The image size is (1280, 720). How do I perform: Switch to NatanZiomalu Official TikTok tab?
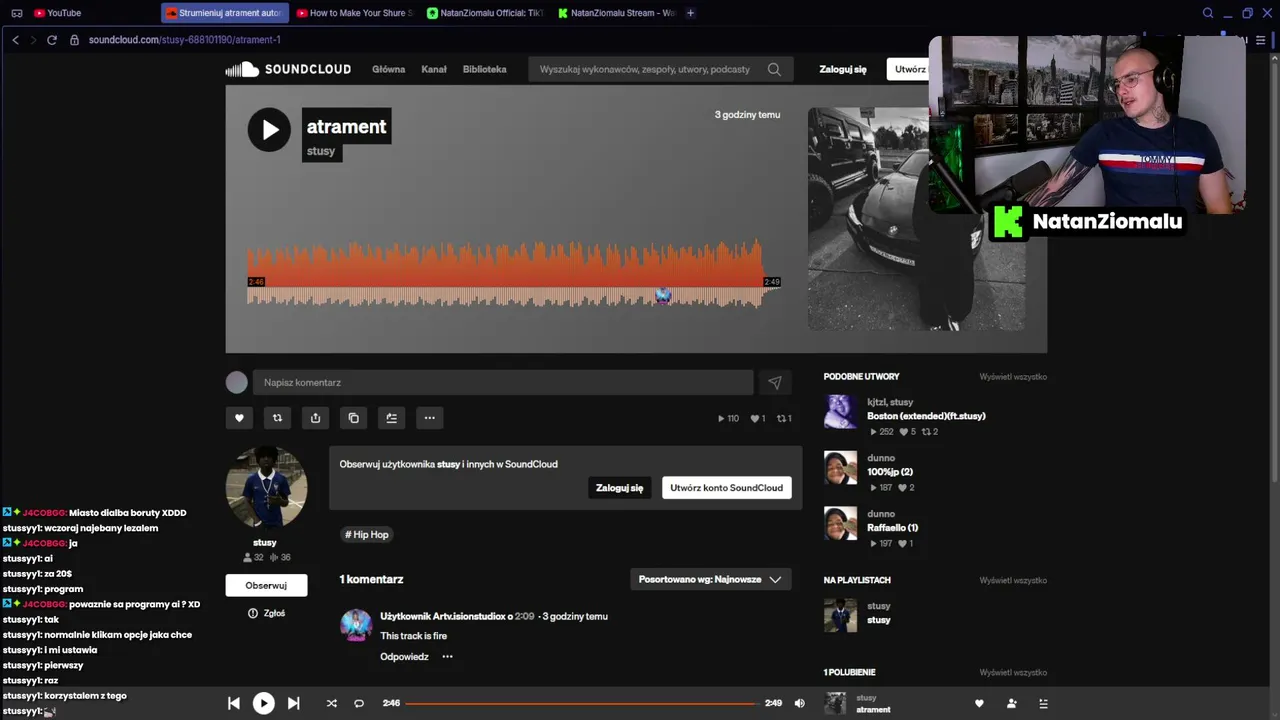pos(484,13)
